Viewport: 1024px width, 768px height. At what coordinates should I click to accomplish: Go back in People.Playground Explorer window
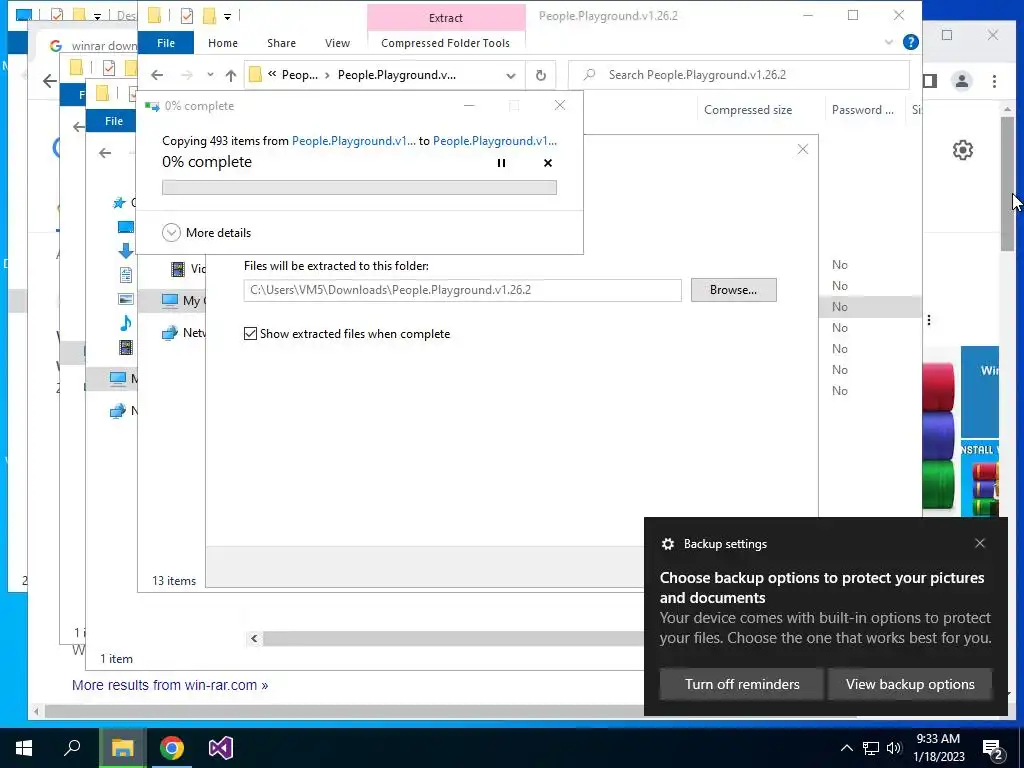point(157,75)
